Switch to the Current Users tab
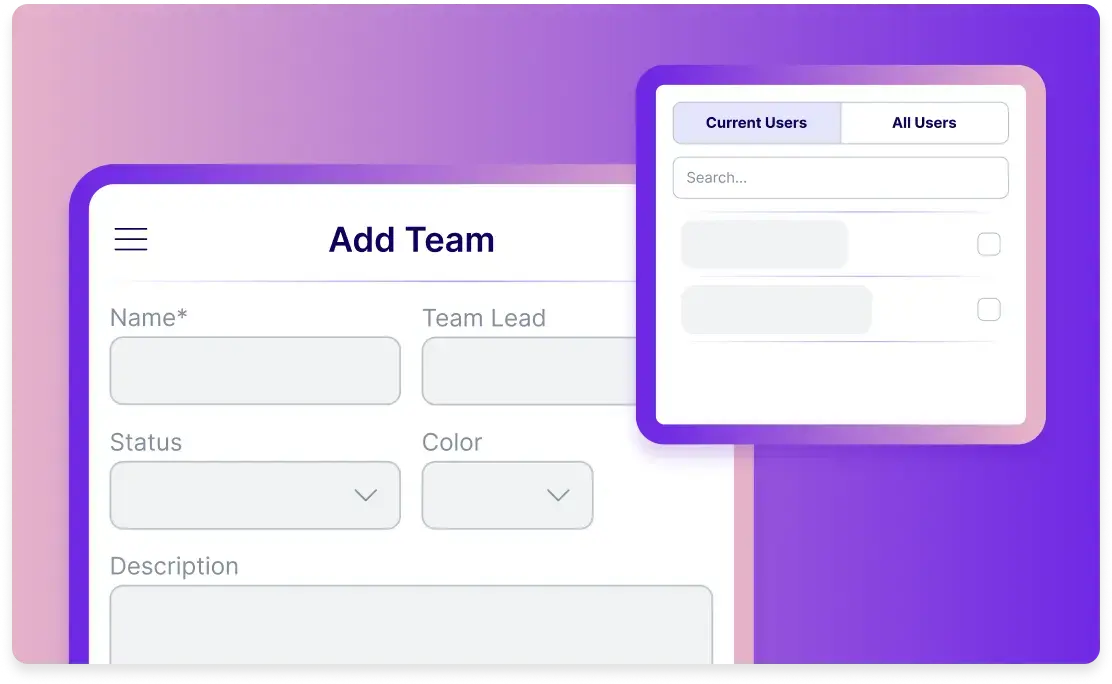This screenshot has width=1112, height=684. pyautogui.click(x=756, y=123)
